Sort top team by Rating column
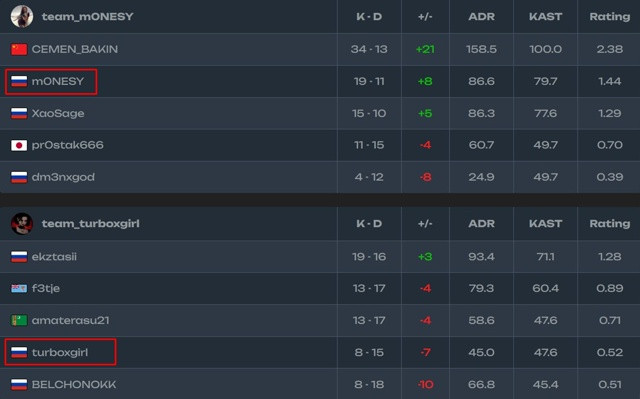The height and width of the screenshot is (399, 640). point(610,17)
